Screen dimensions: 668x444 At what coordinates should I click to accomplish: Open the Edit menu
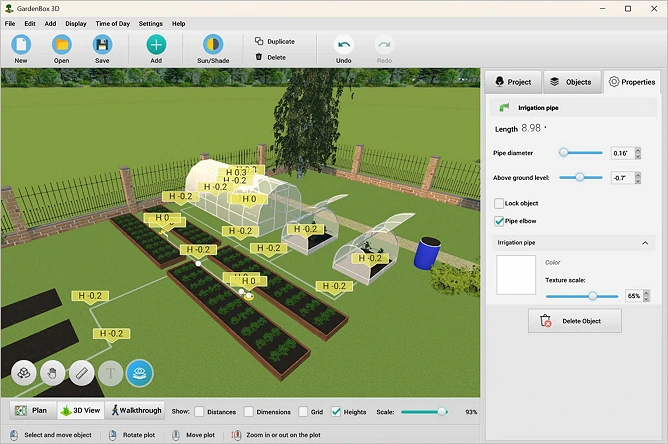tap(30, 23)
